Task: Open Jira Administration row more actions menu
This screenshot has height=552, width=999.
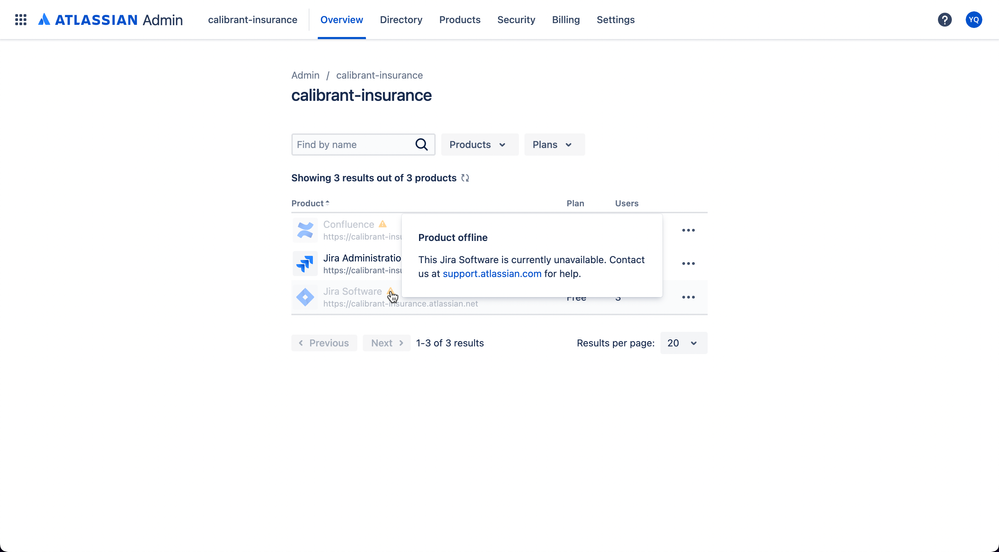Action: click(688, 263)
